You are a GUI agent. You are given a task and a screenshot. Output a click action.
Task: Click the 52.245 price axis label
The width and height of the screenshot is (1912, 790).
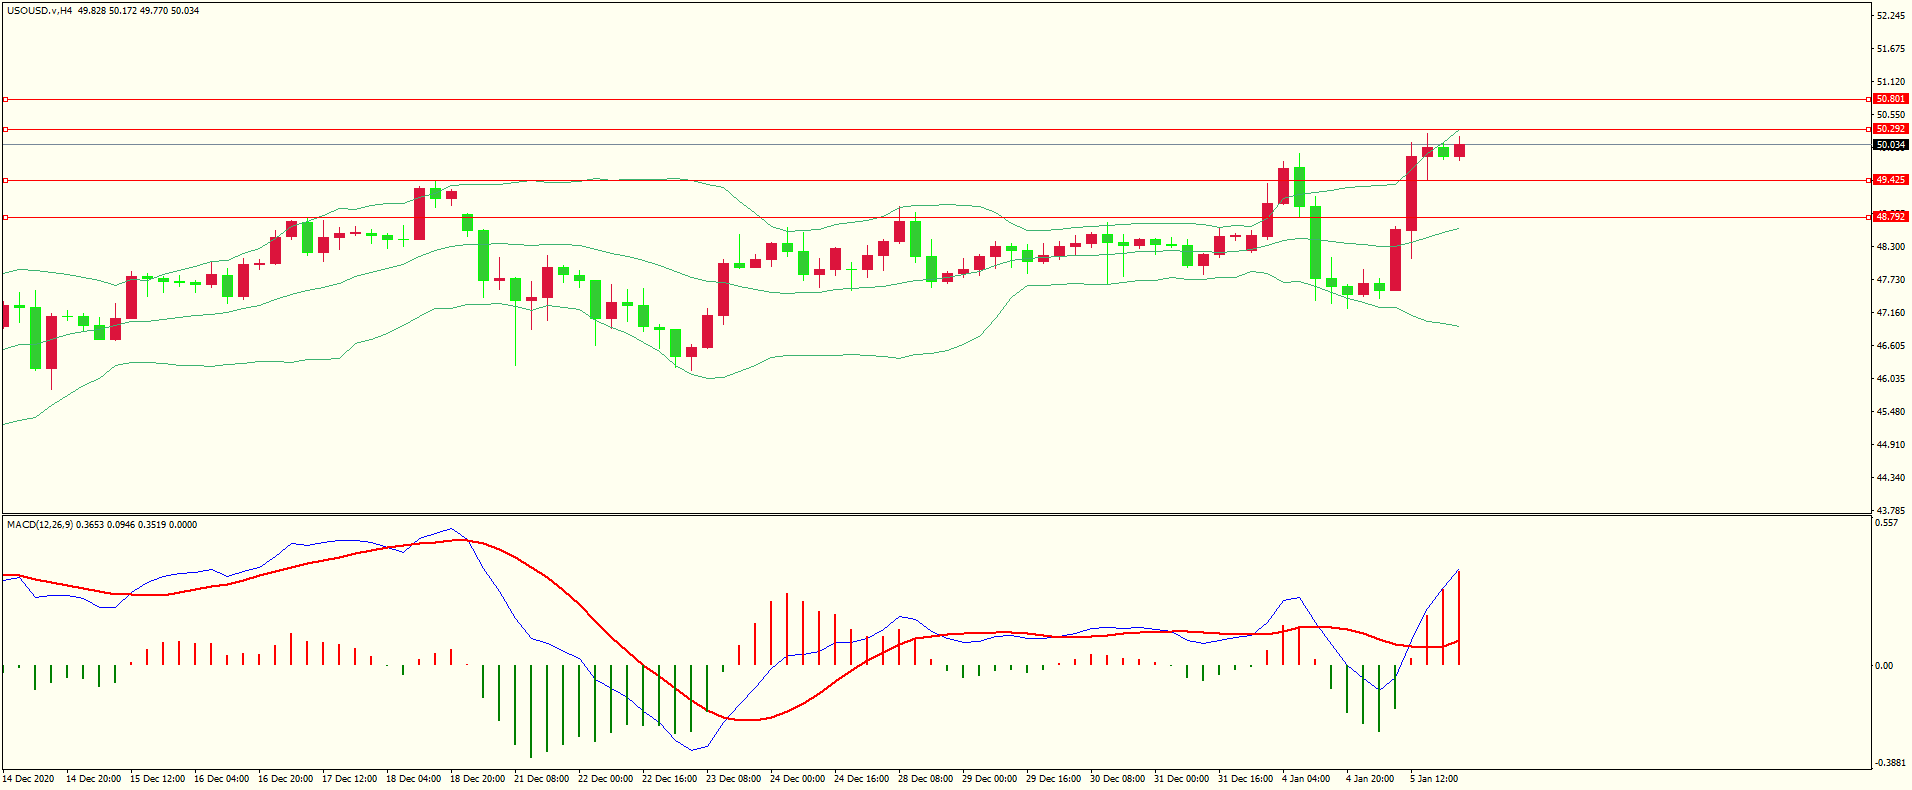tap(1890, 16)
